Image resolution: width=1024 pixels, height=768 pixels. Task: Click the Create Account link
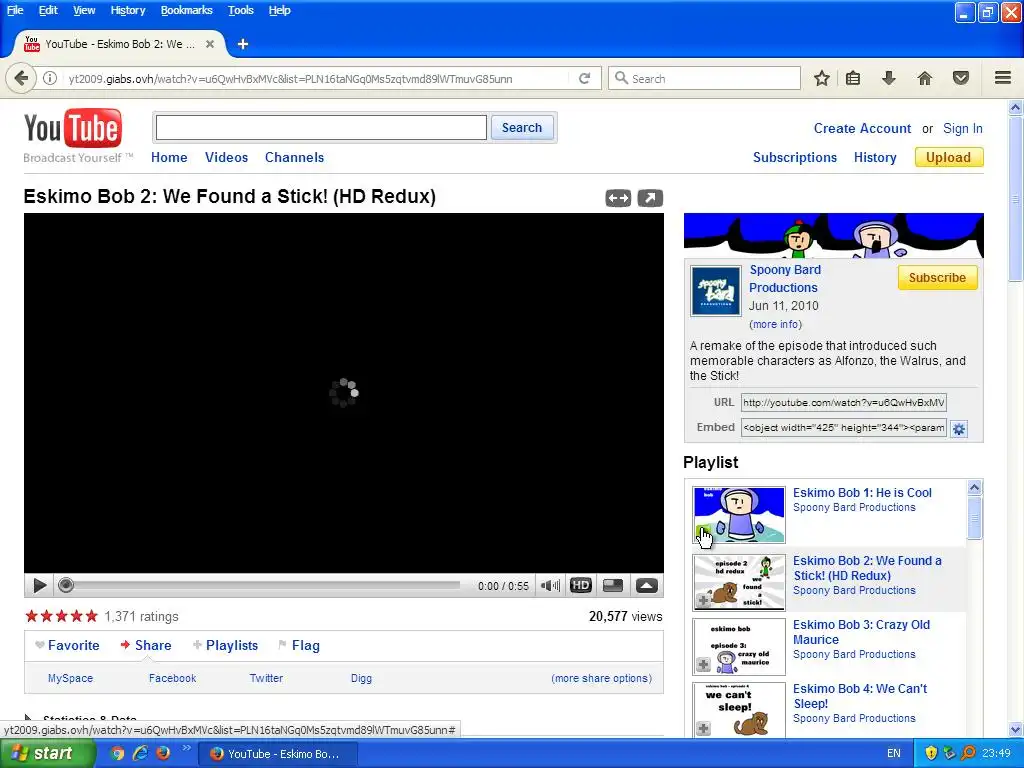[x=862, y=129]
